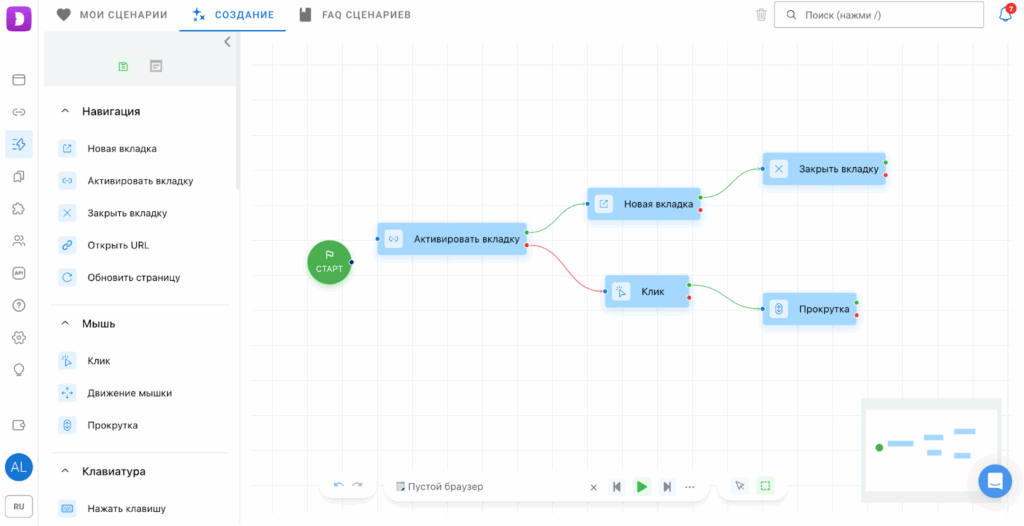This screenshot has width=1024, height=526.
Task: Toggle the pointer cursor mode
Action: pos(739,486)
